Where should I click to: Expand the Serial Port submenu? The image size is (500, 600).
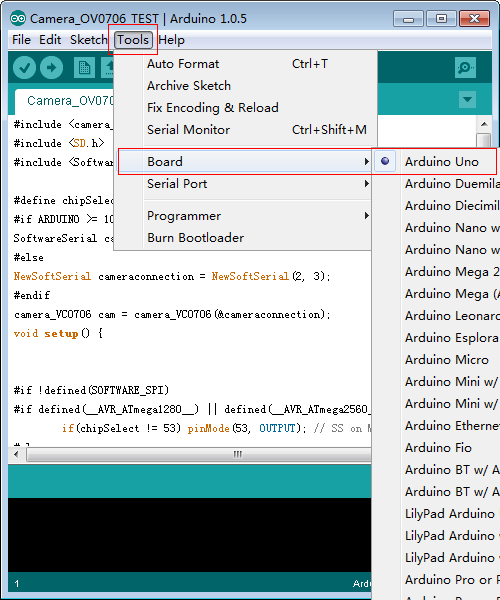243,184
